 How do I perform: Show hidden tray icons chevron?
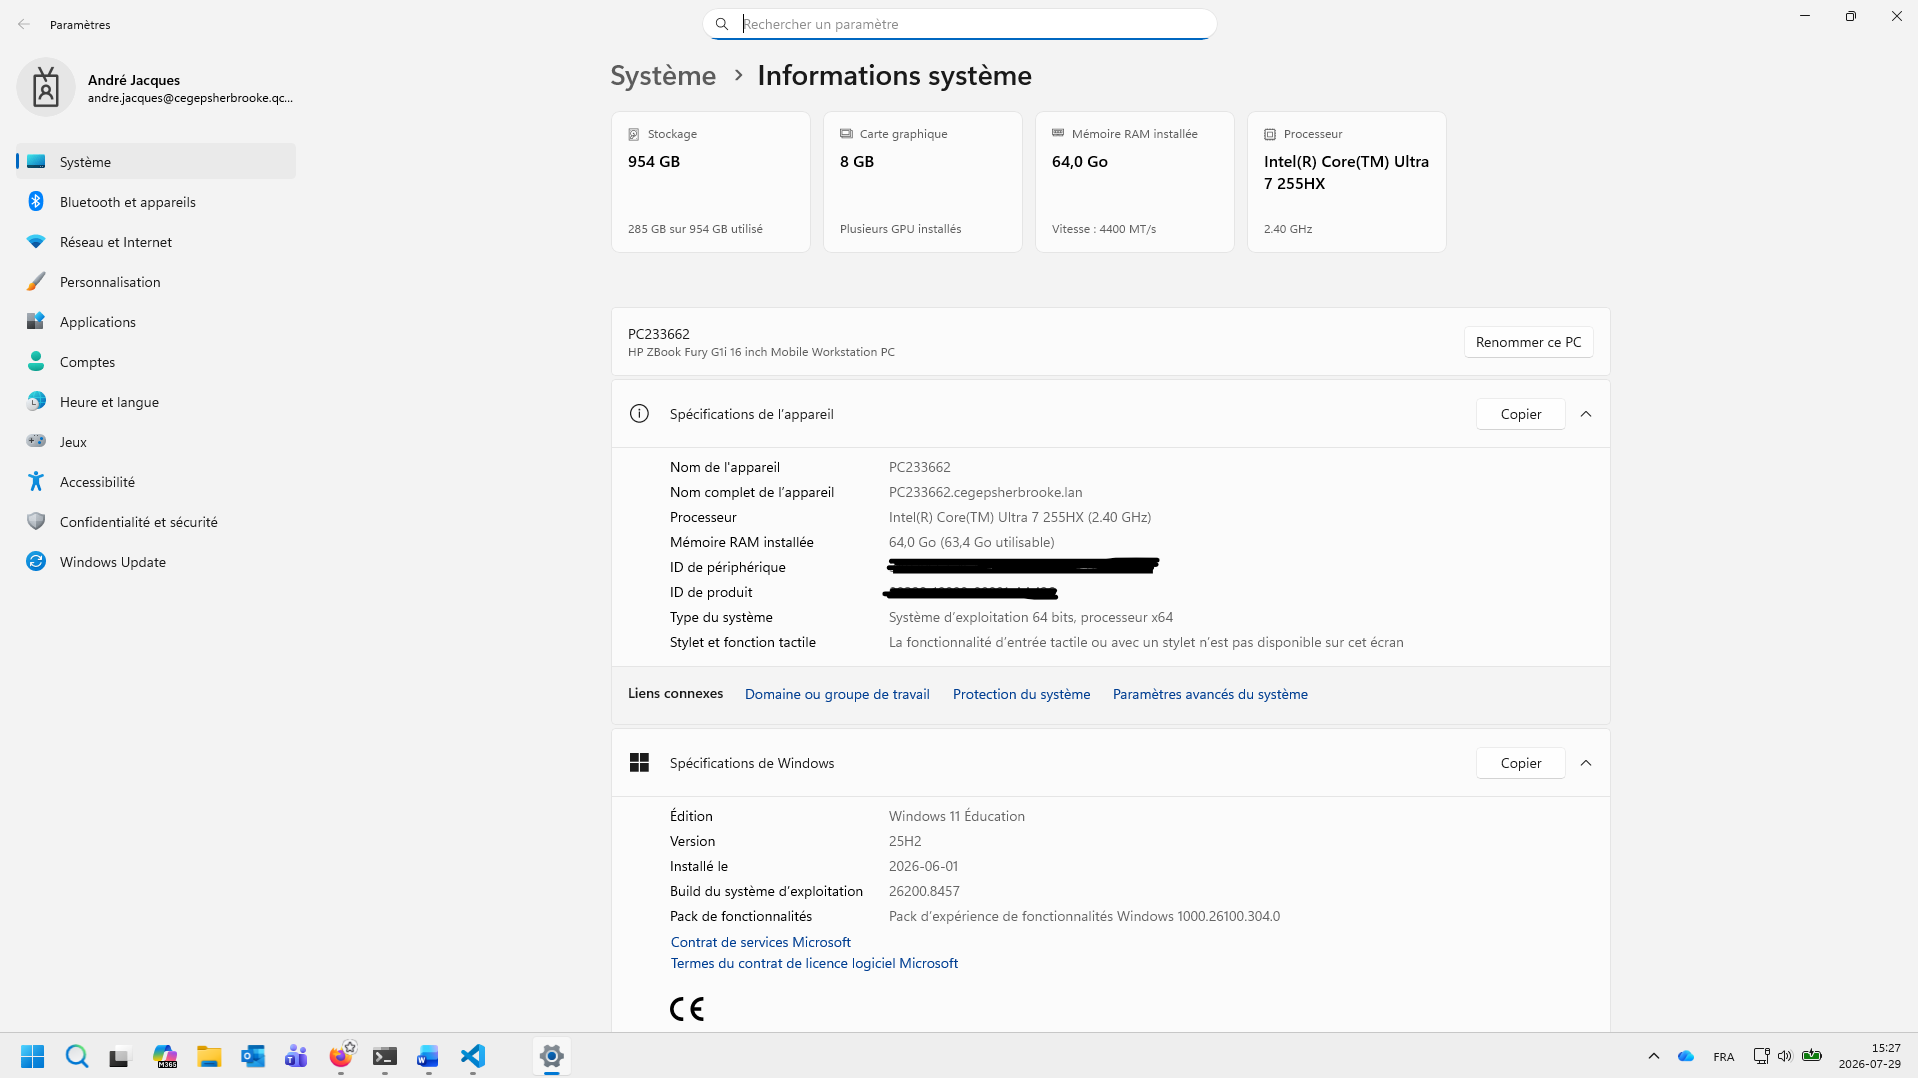(x=1654, y=1056)
